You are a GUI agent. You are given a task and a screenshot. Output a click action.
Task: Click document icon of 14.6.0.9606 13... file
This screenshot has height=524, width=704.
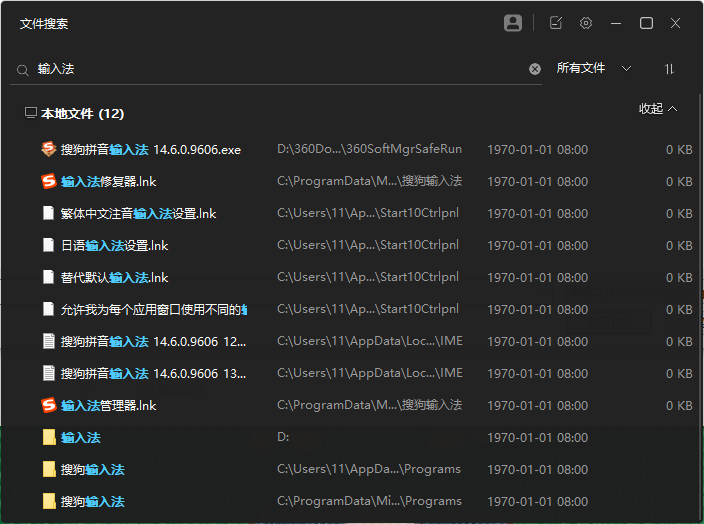point(48,373)
